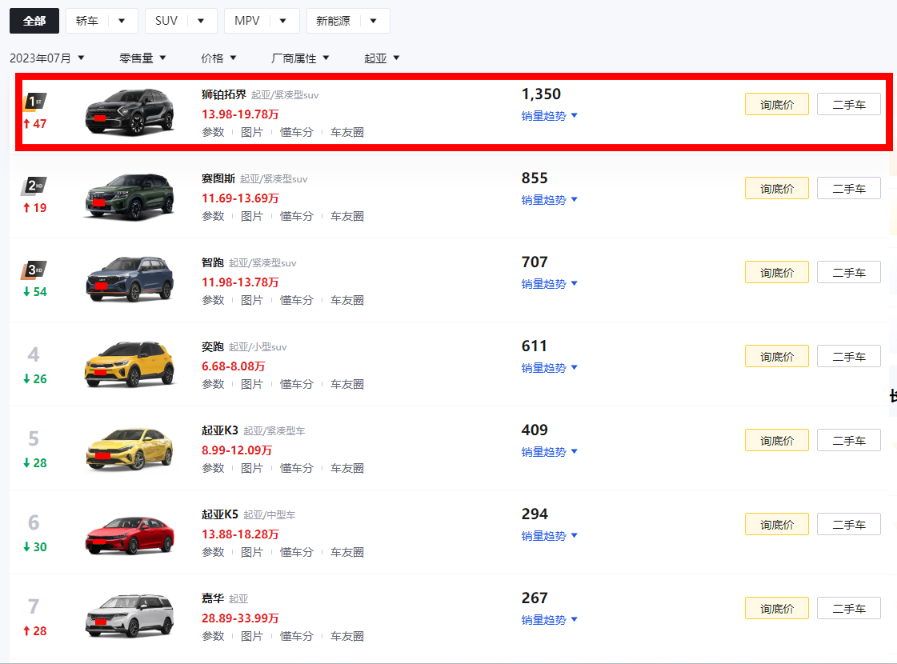
Task: Expand the 价格 filter dropdown
Action: pos(219,58)
